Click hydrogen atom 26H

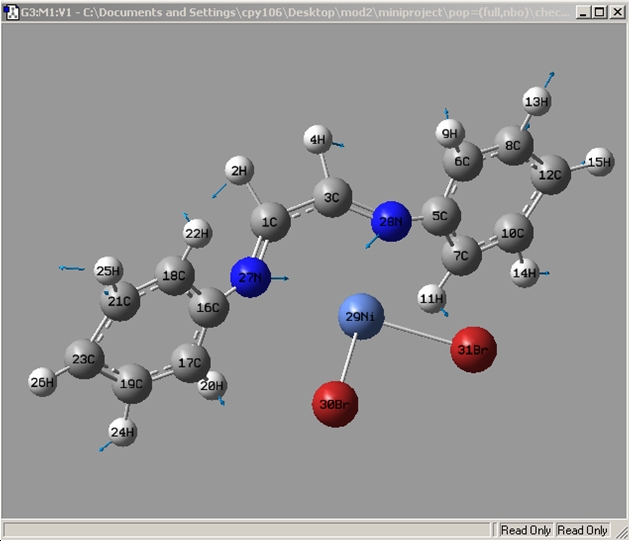point(42,382)
